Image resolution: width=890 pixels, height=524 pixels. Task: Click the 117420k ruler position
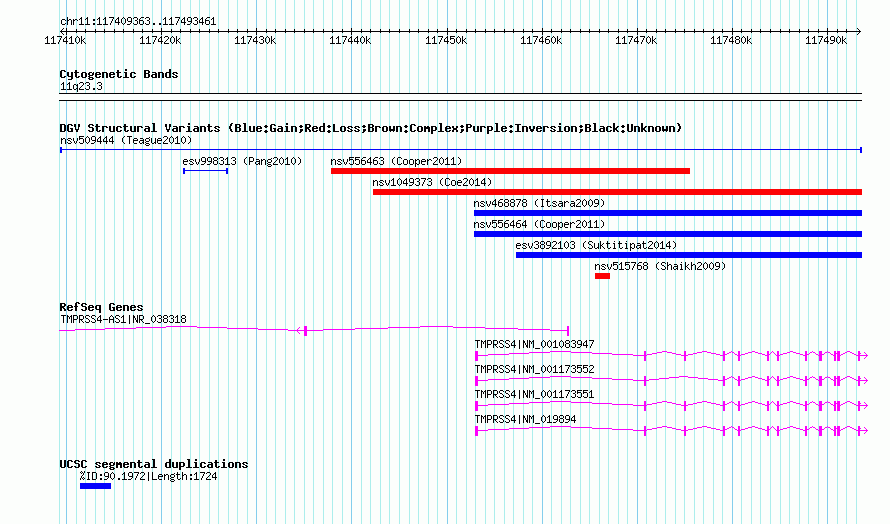click(x=160, y=40)
